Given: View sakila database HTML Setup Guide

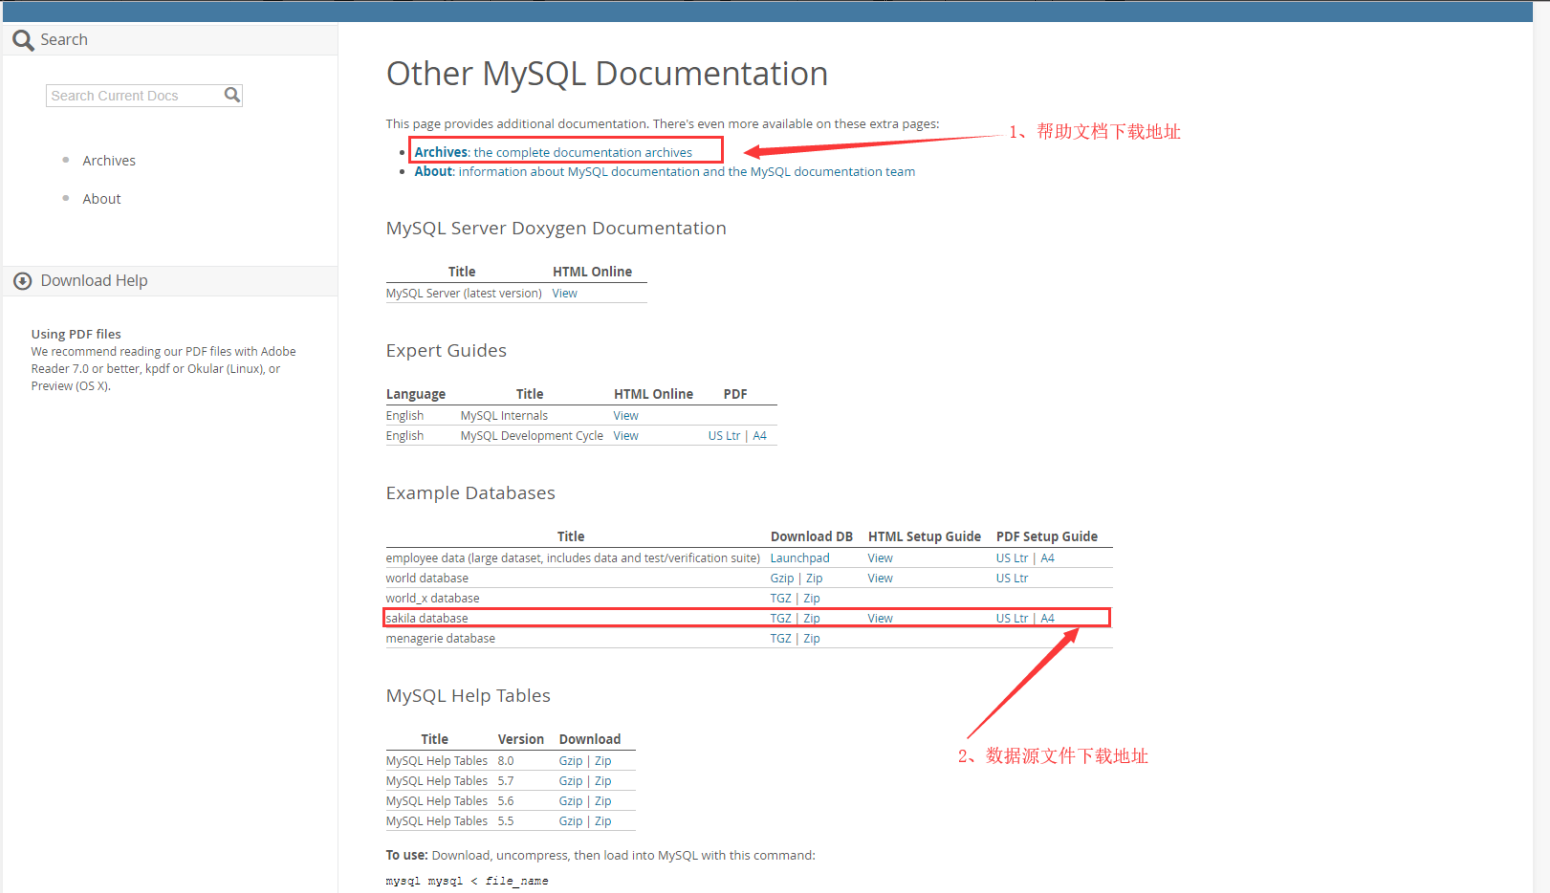Looking at the screenshot, I should tap(879, 618).
